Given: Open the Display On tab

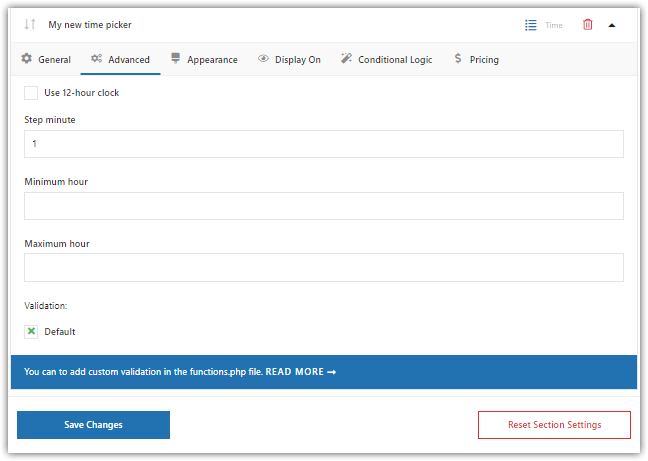Looking at the screenshot, I should 289,59.
